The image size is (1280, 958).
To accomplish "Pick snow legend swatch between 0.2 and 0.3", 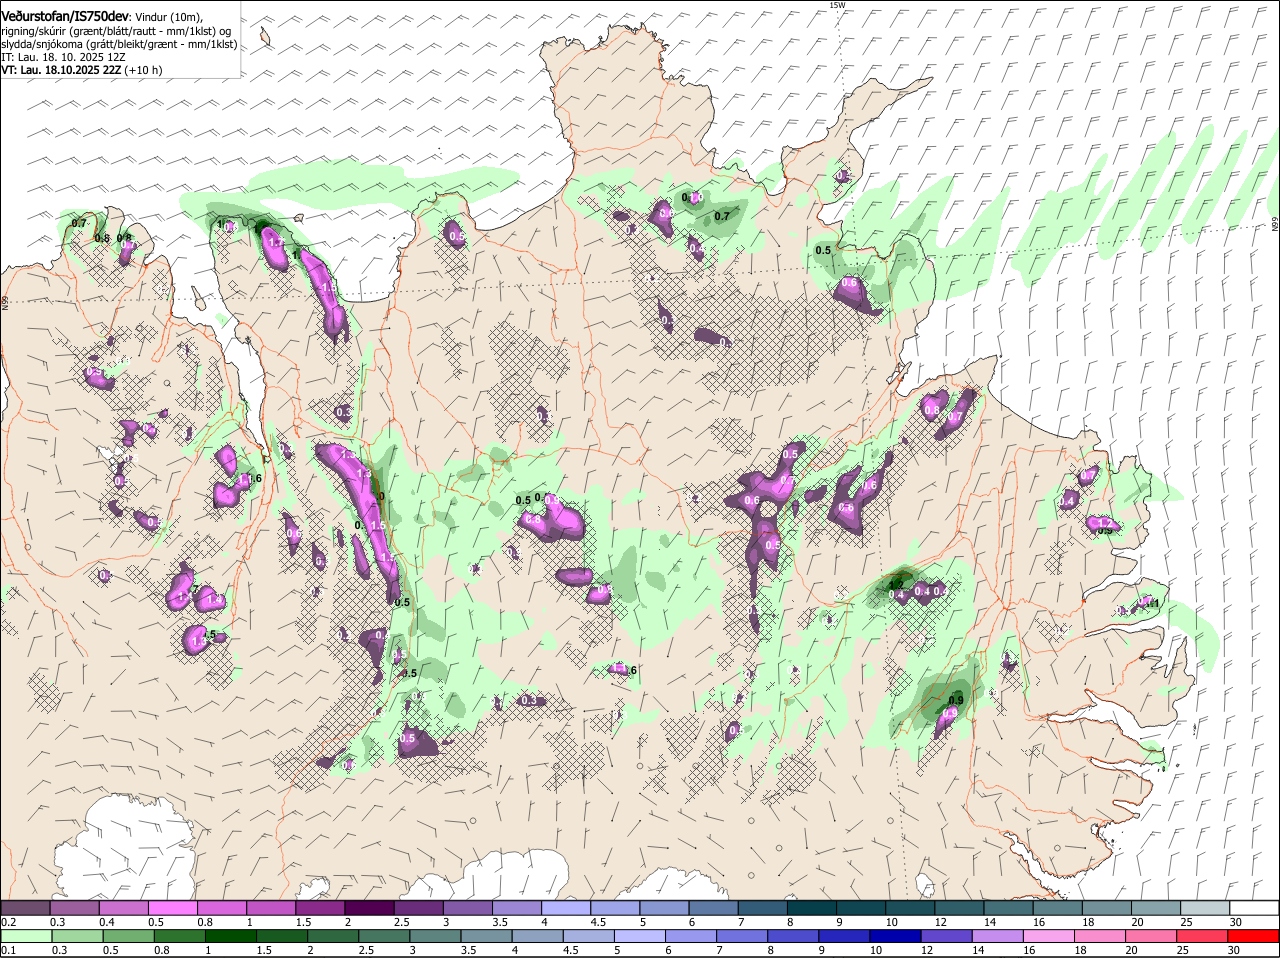I will pyautogui.click(x=25, y=908).
